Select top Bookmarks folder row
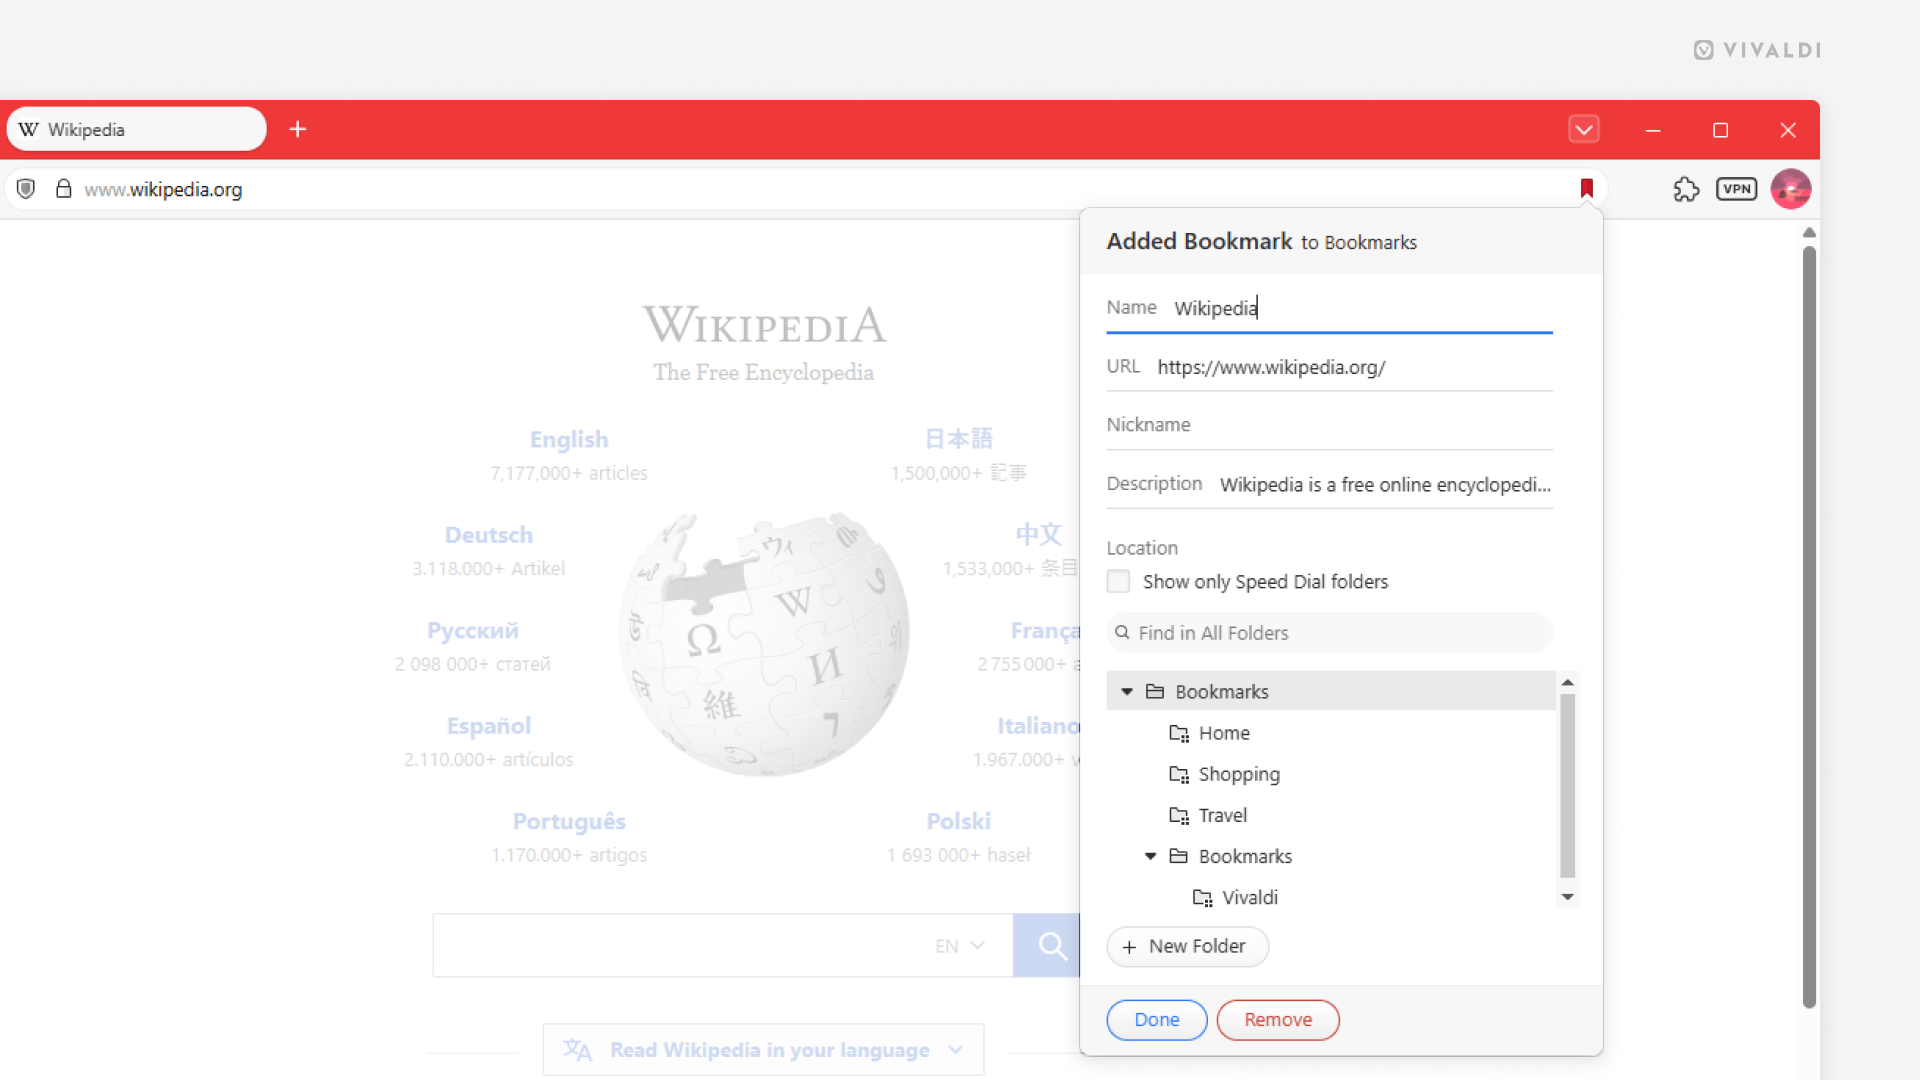Screen dimensions: 1920x1080 pos(1330,691)
